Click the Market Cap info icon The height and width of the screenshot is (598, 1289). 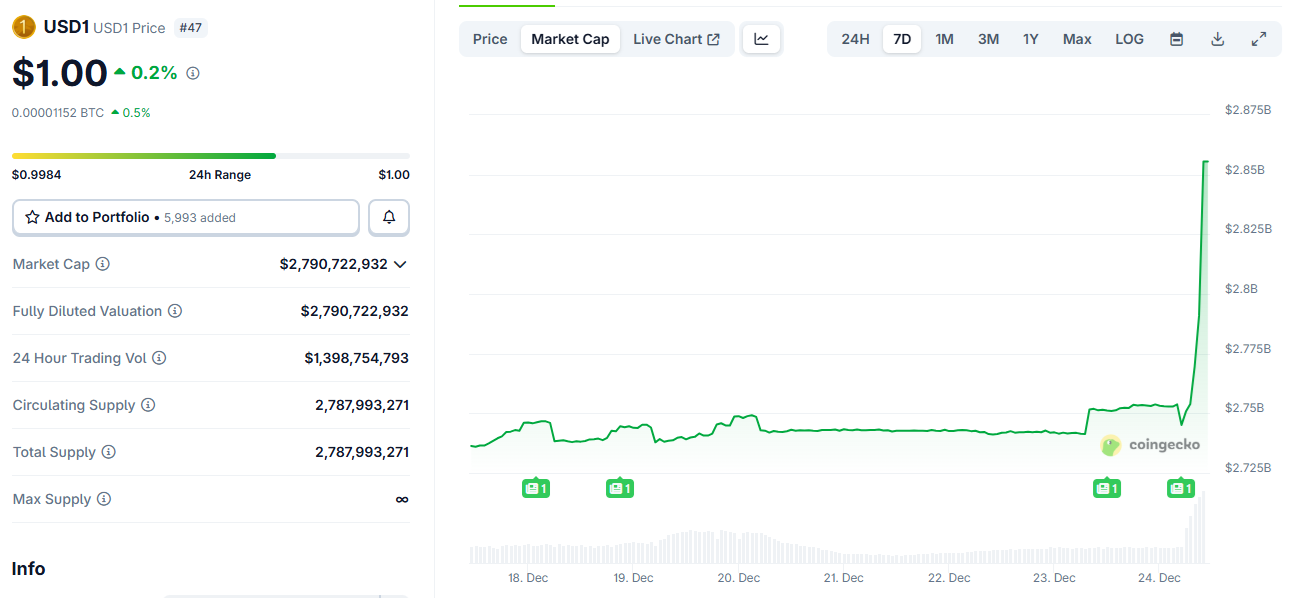[102, 263]
